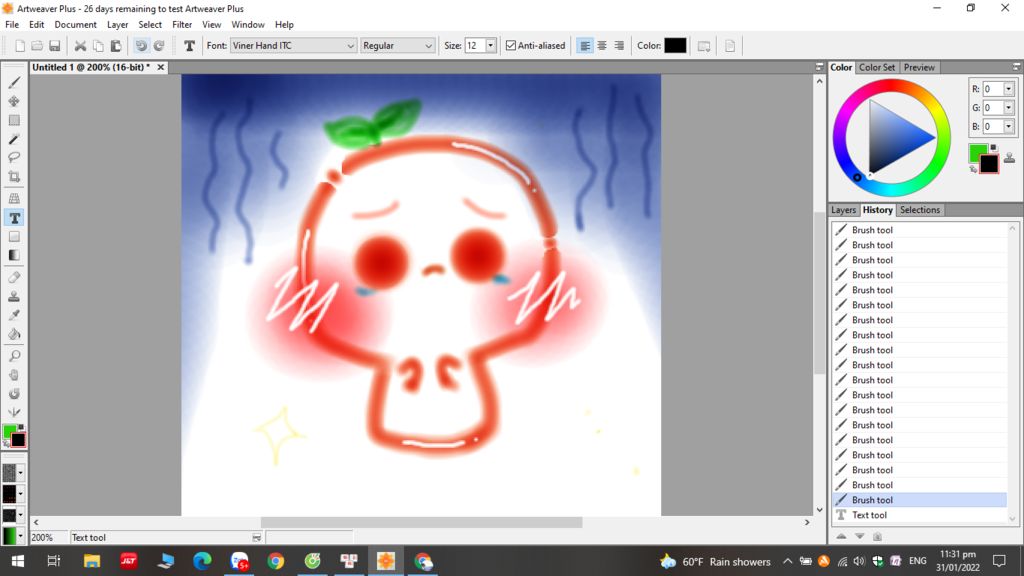This screenshot has height=576, width=1024.
Task: Select the Magic Wand tool
Action: click(14, 139)
